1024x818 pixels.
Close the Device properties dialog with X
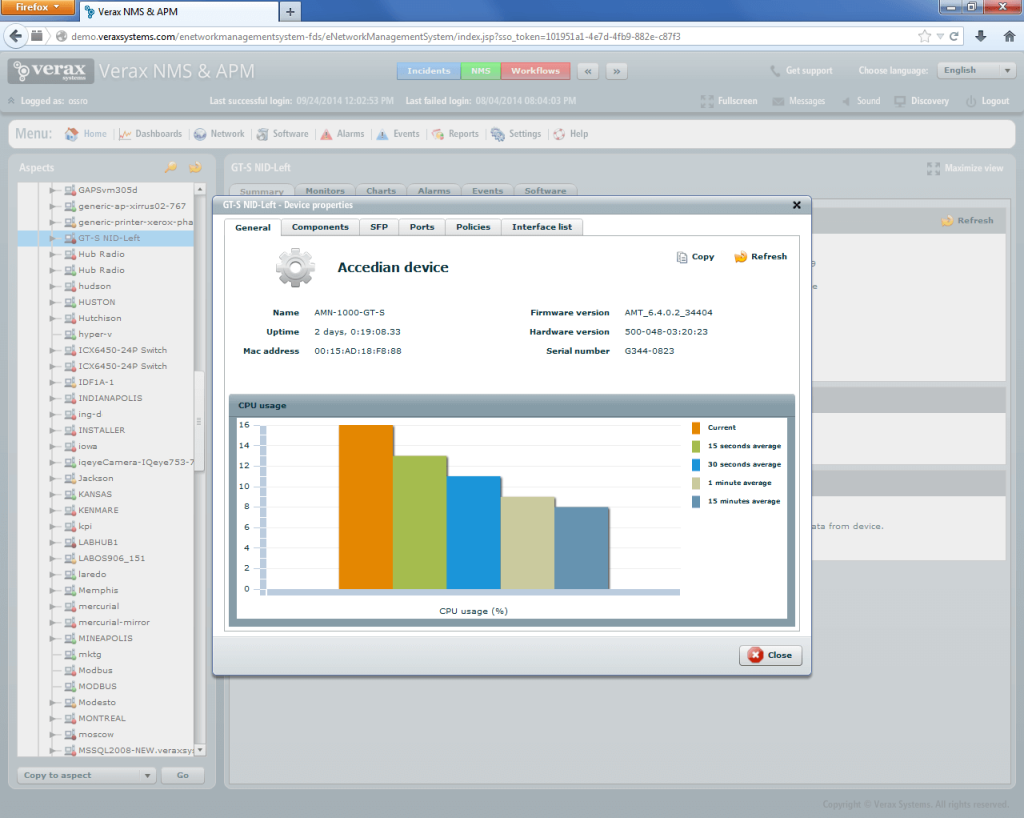click(x=797, y=205)
